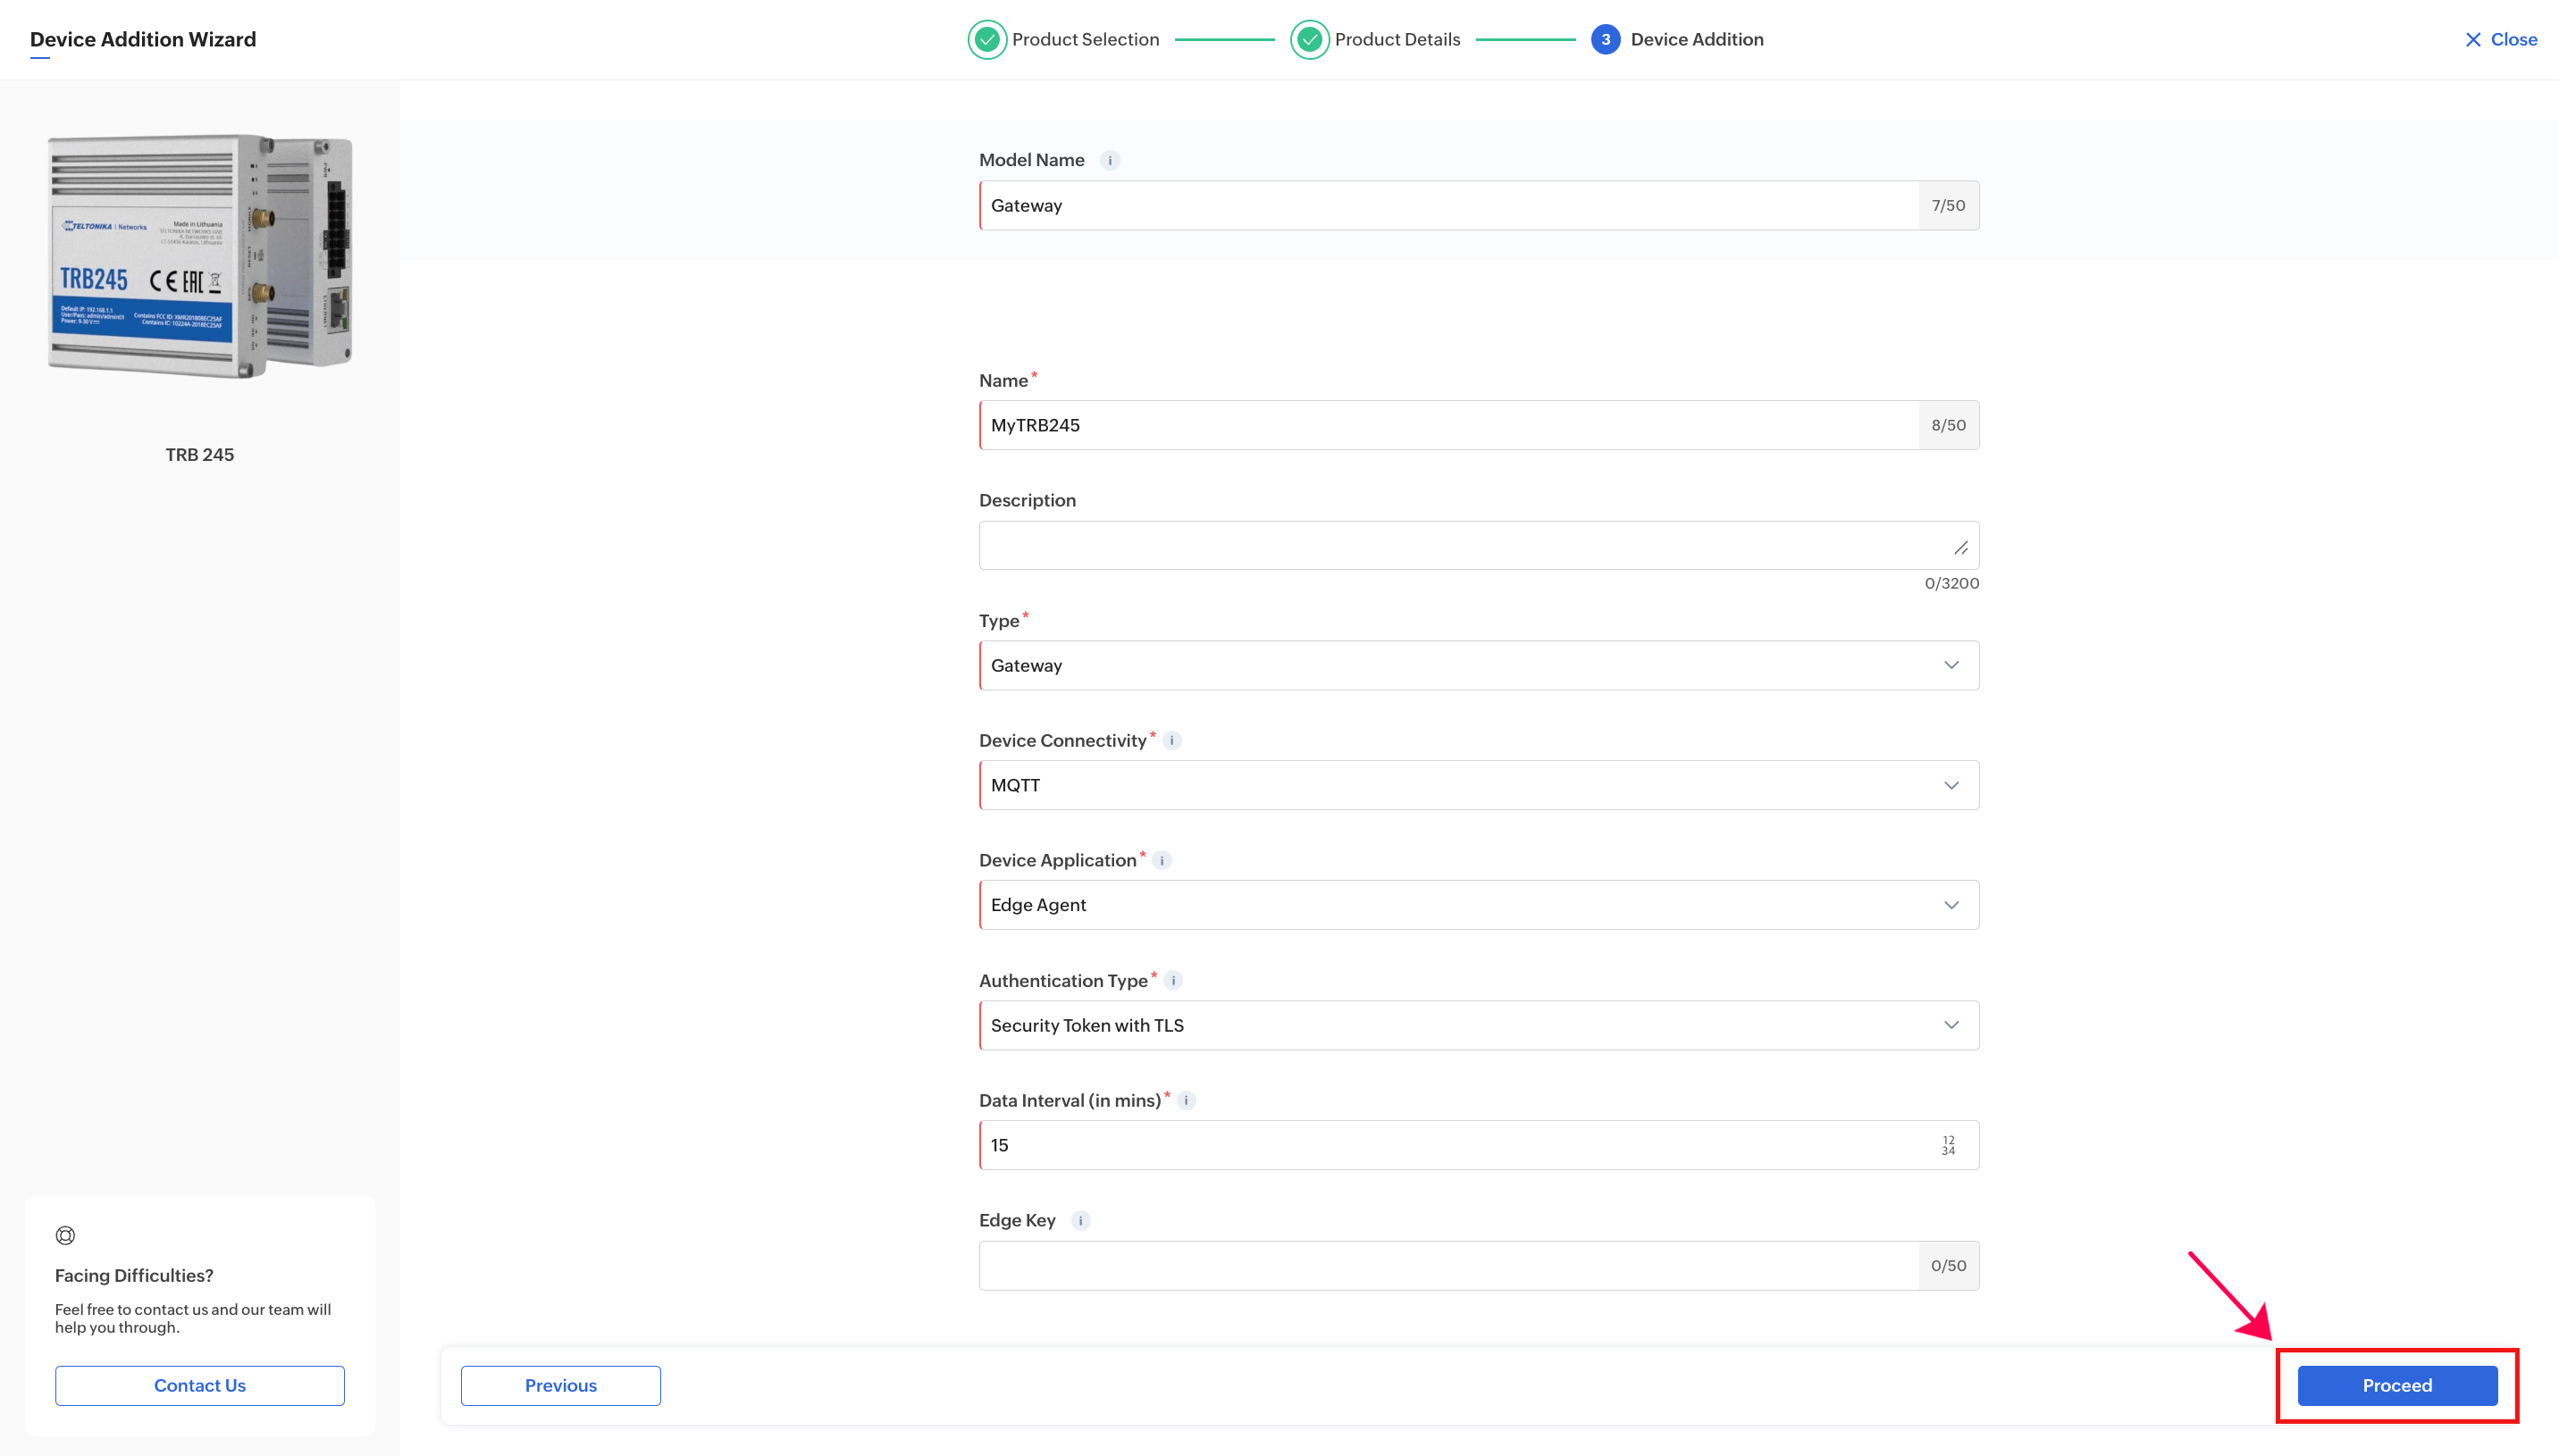The width and height of the screenshot is (2559, 1456).
Task: Expand the Device Connectivity MQTT dropdown
Action: click(1478, 786)
